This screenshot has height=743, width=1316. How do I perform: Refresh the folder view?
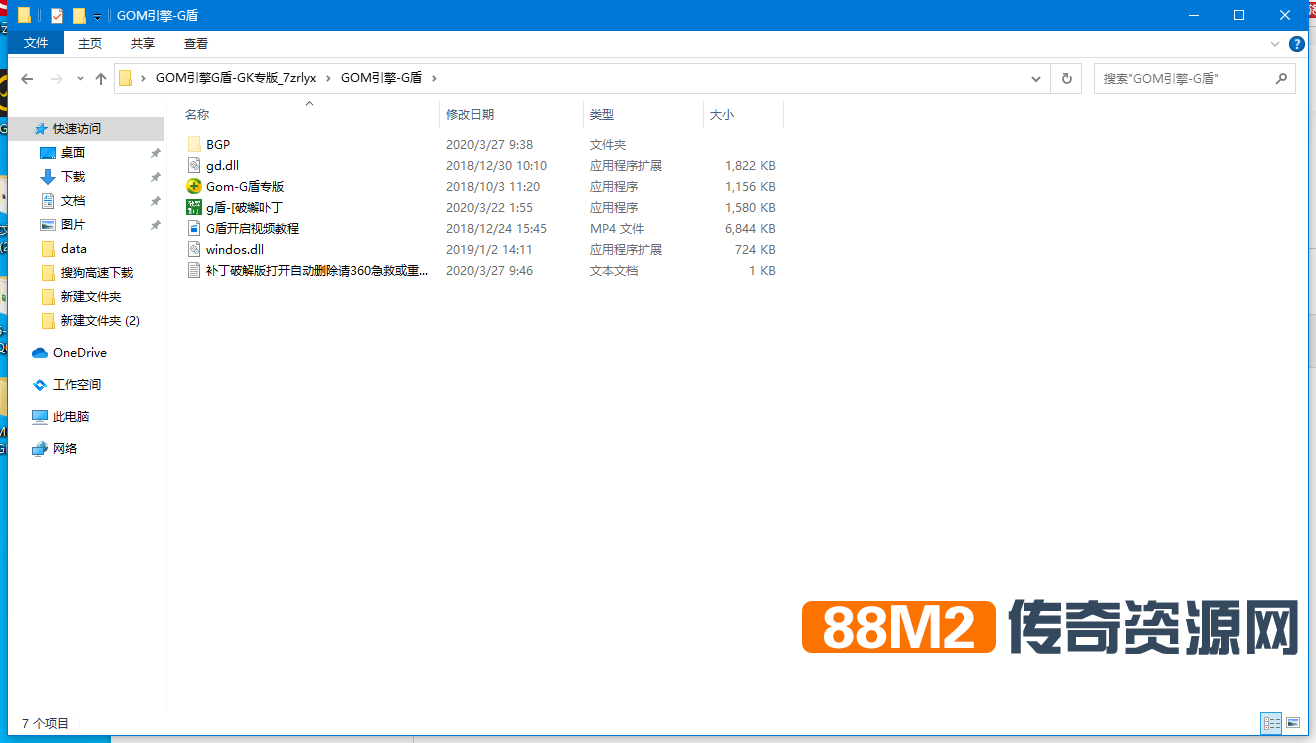click(1067, 78)
